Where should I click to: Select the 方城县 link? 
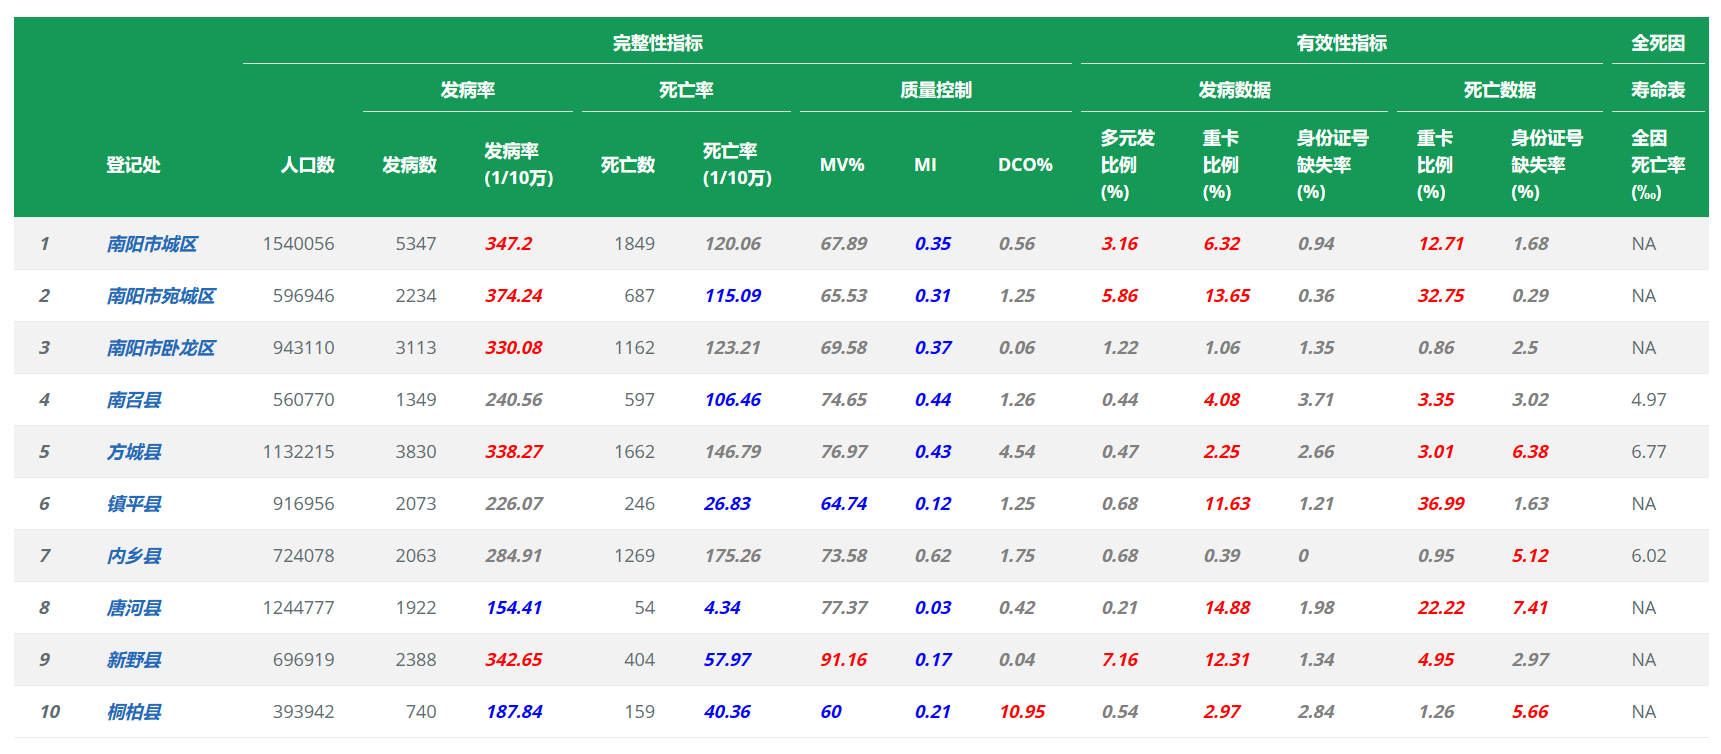(x=134, y=452)
